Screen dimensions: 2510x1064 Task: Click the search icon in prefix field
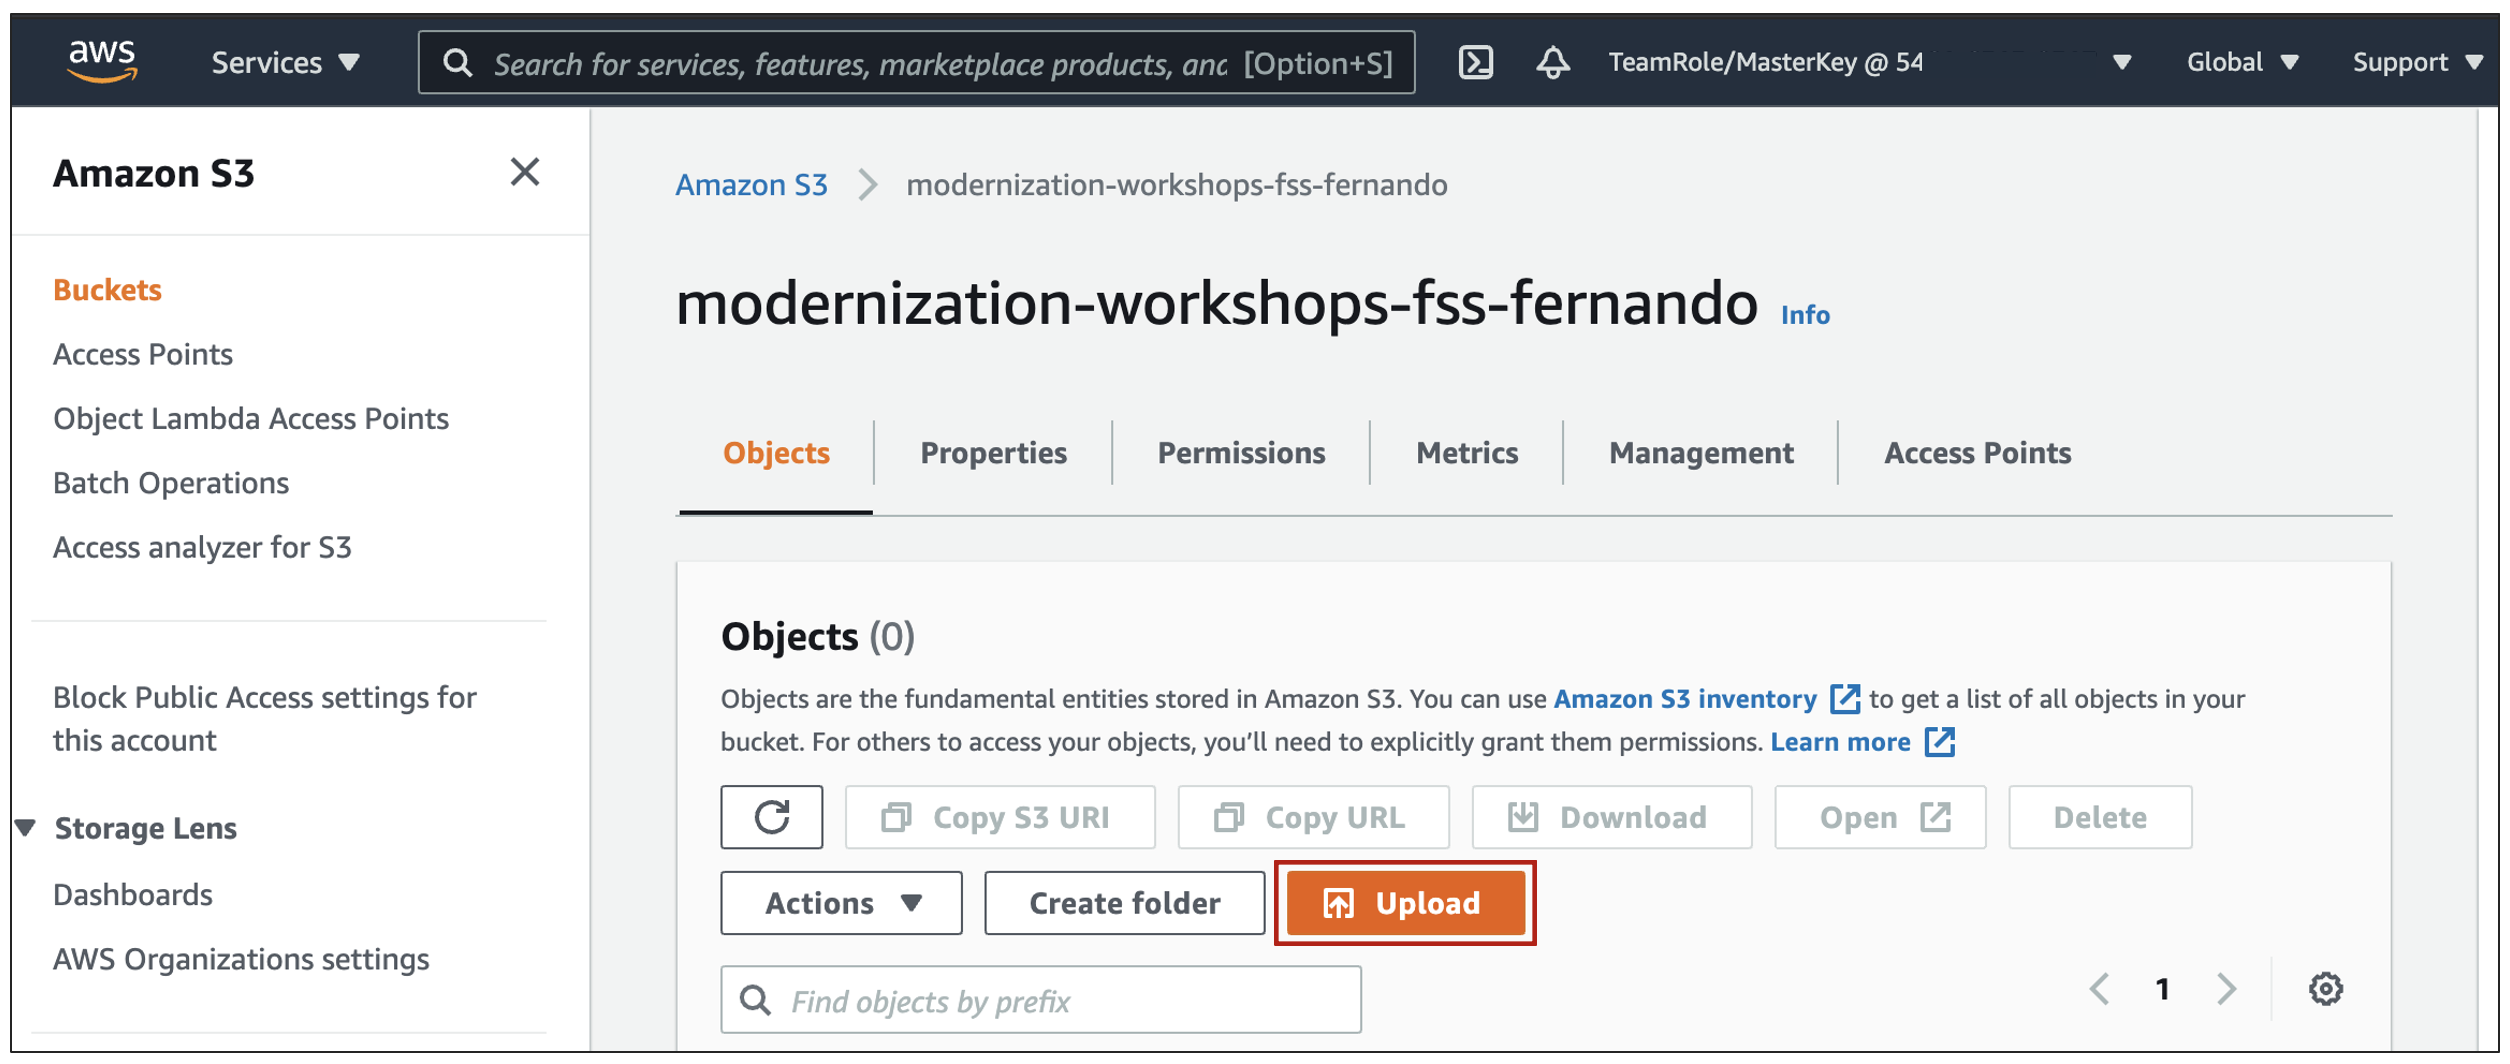click(x=756, y=1001)
